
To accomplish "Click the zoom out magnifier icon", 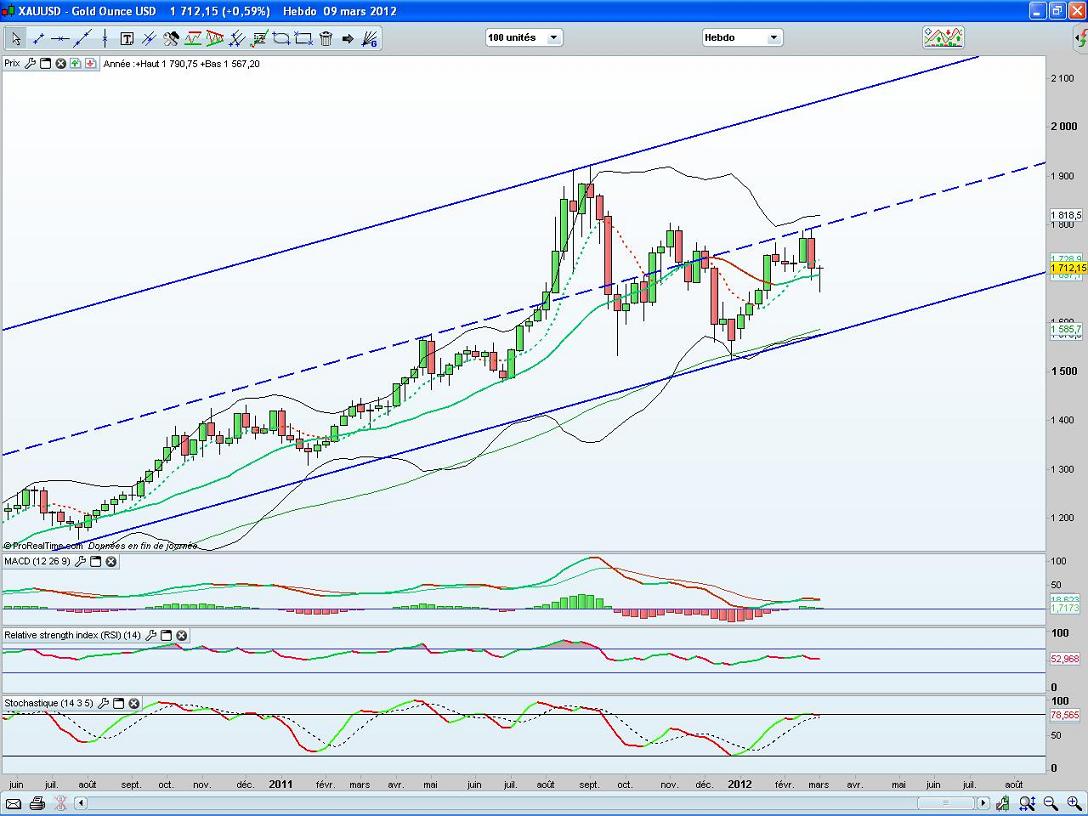I will coord(1050,803).
